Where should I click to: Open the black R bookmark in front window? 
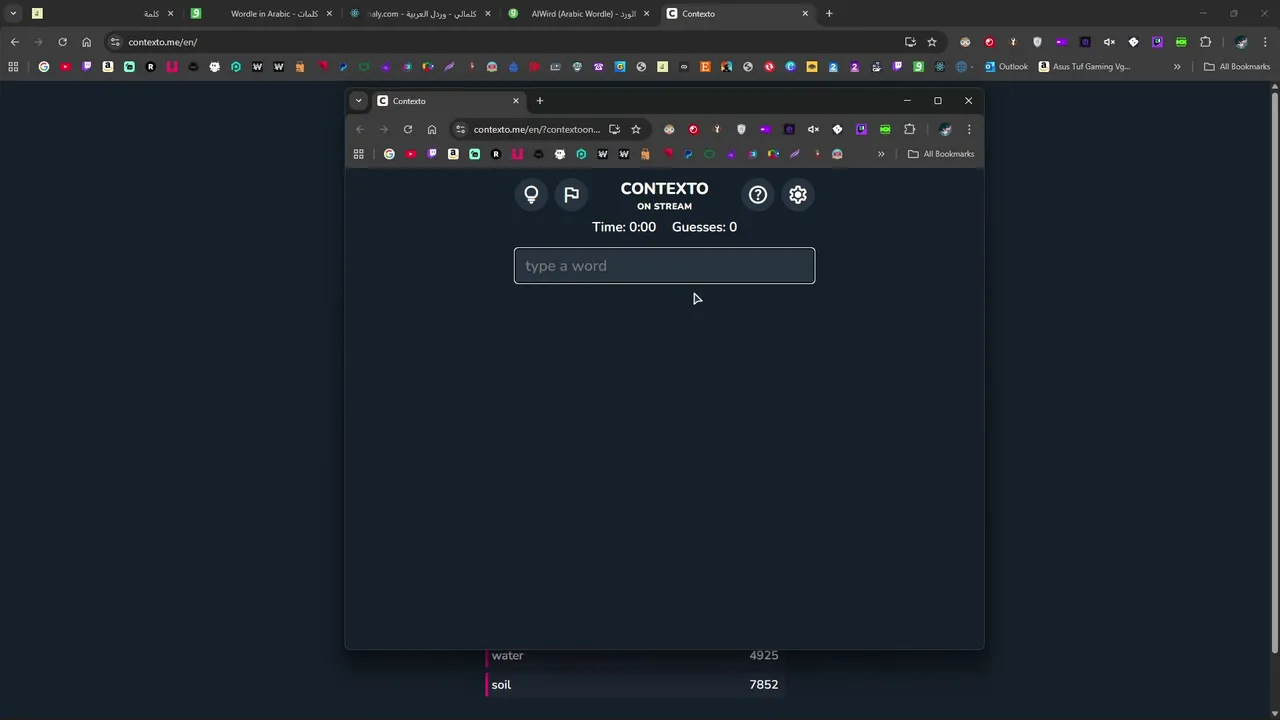coord(496,154)
